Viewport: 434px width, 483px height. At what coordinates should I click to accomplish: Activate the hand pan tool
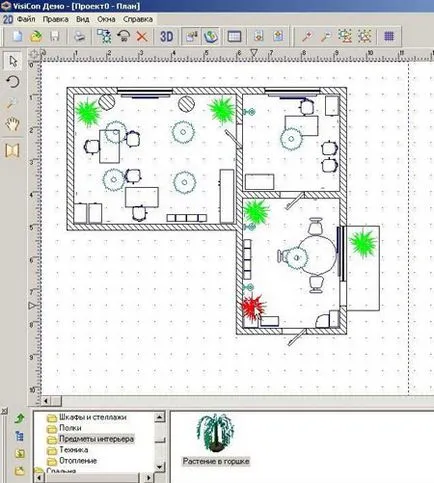tap(13, 124)
